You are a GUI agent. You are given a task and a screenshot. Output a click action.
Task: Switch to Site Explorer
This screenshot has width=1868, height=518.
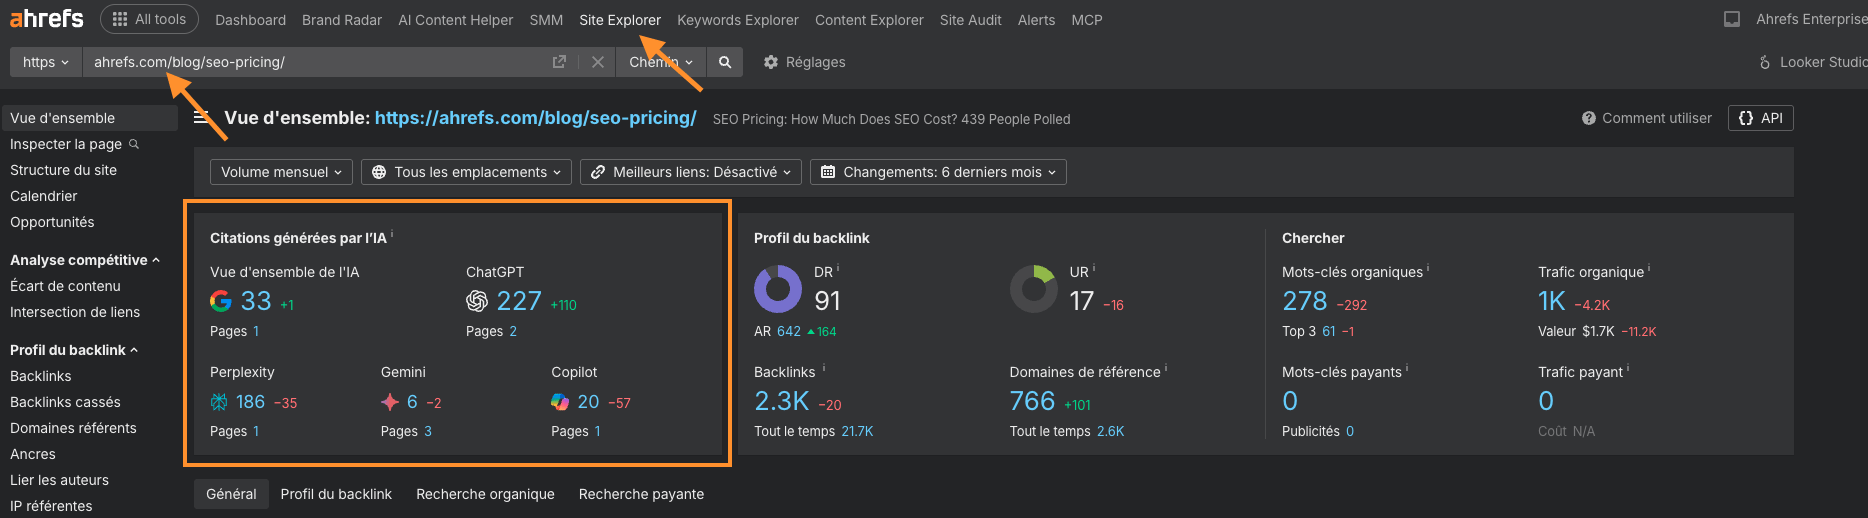[620, 20]
